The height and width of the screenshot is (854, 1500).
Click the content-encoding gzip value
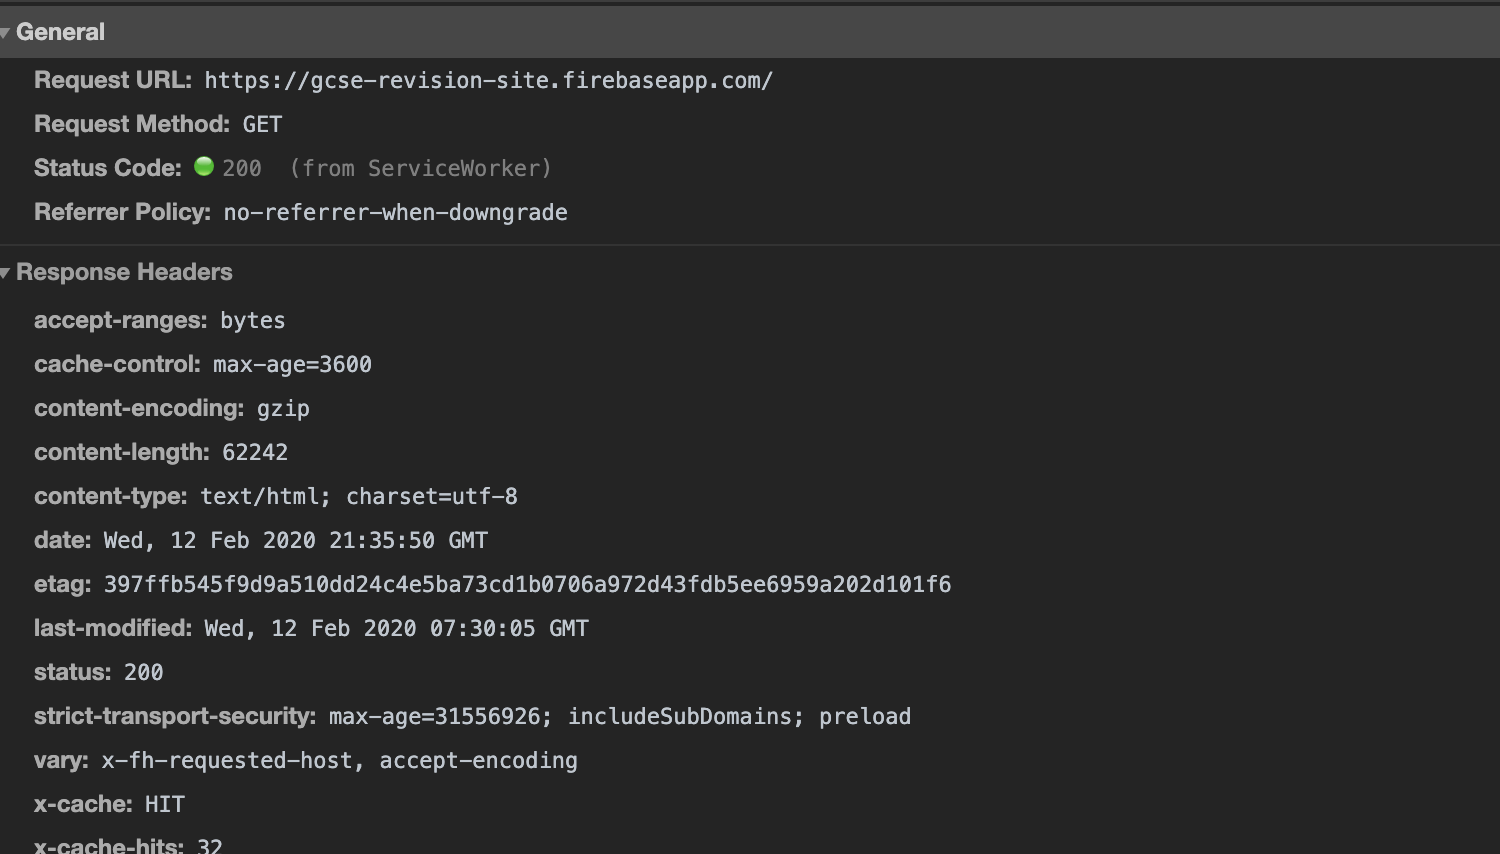(284, 408)
